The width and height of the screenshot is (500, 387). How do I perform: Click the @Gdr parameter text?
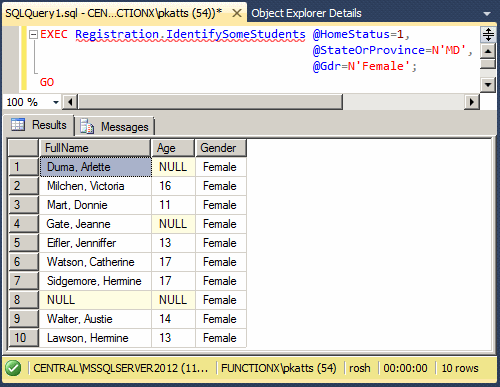point(327,66)
